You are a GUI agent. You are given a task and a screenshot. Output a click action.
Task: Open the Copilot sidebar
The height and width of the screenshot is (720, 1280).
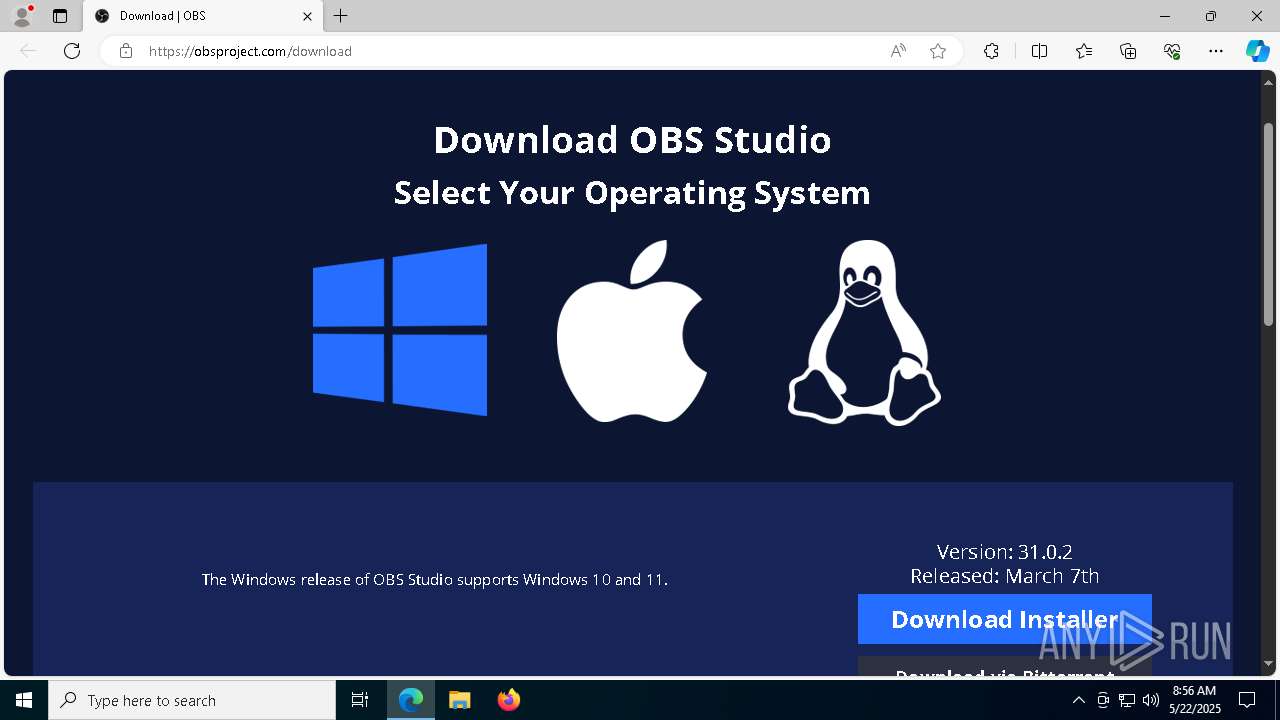(x=1257, y=51)
